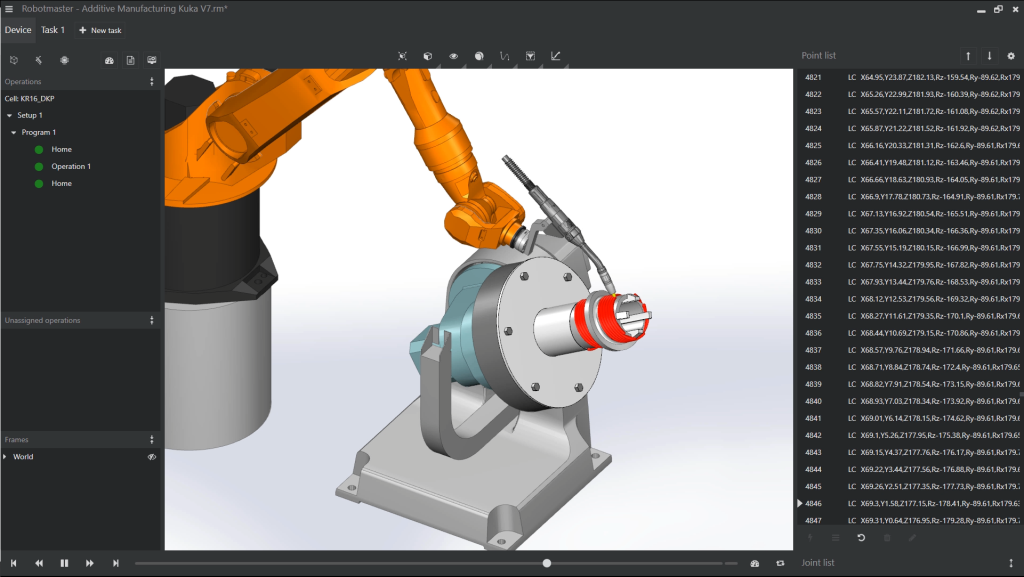Image resolution: width=1024 pixels, height=577 pixels.
Task: Click the speedometer icon above Operations panel
Action: pos(109,60)
